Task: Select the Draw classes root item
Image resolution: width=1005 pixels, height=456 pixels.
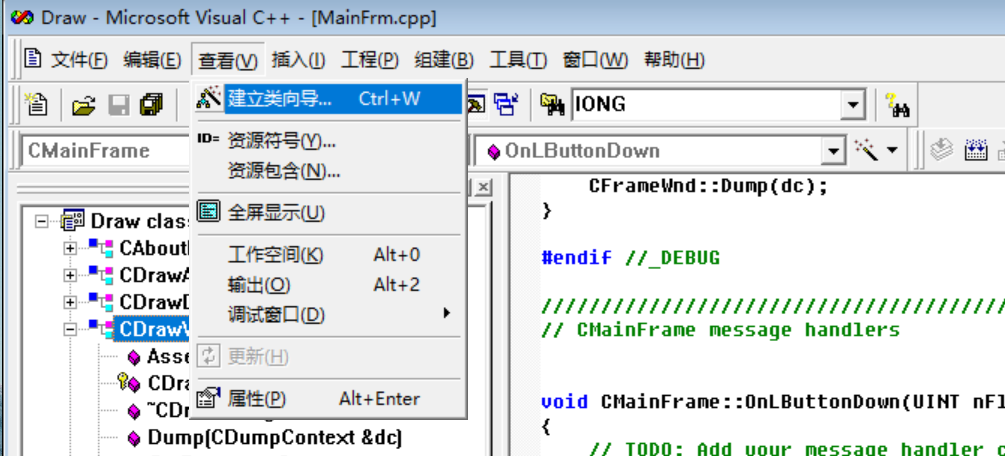Action: coord(141,221)
